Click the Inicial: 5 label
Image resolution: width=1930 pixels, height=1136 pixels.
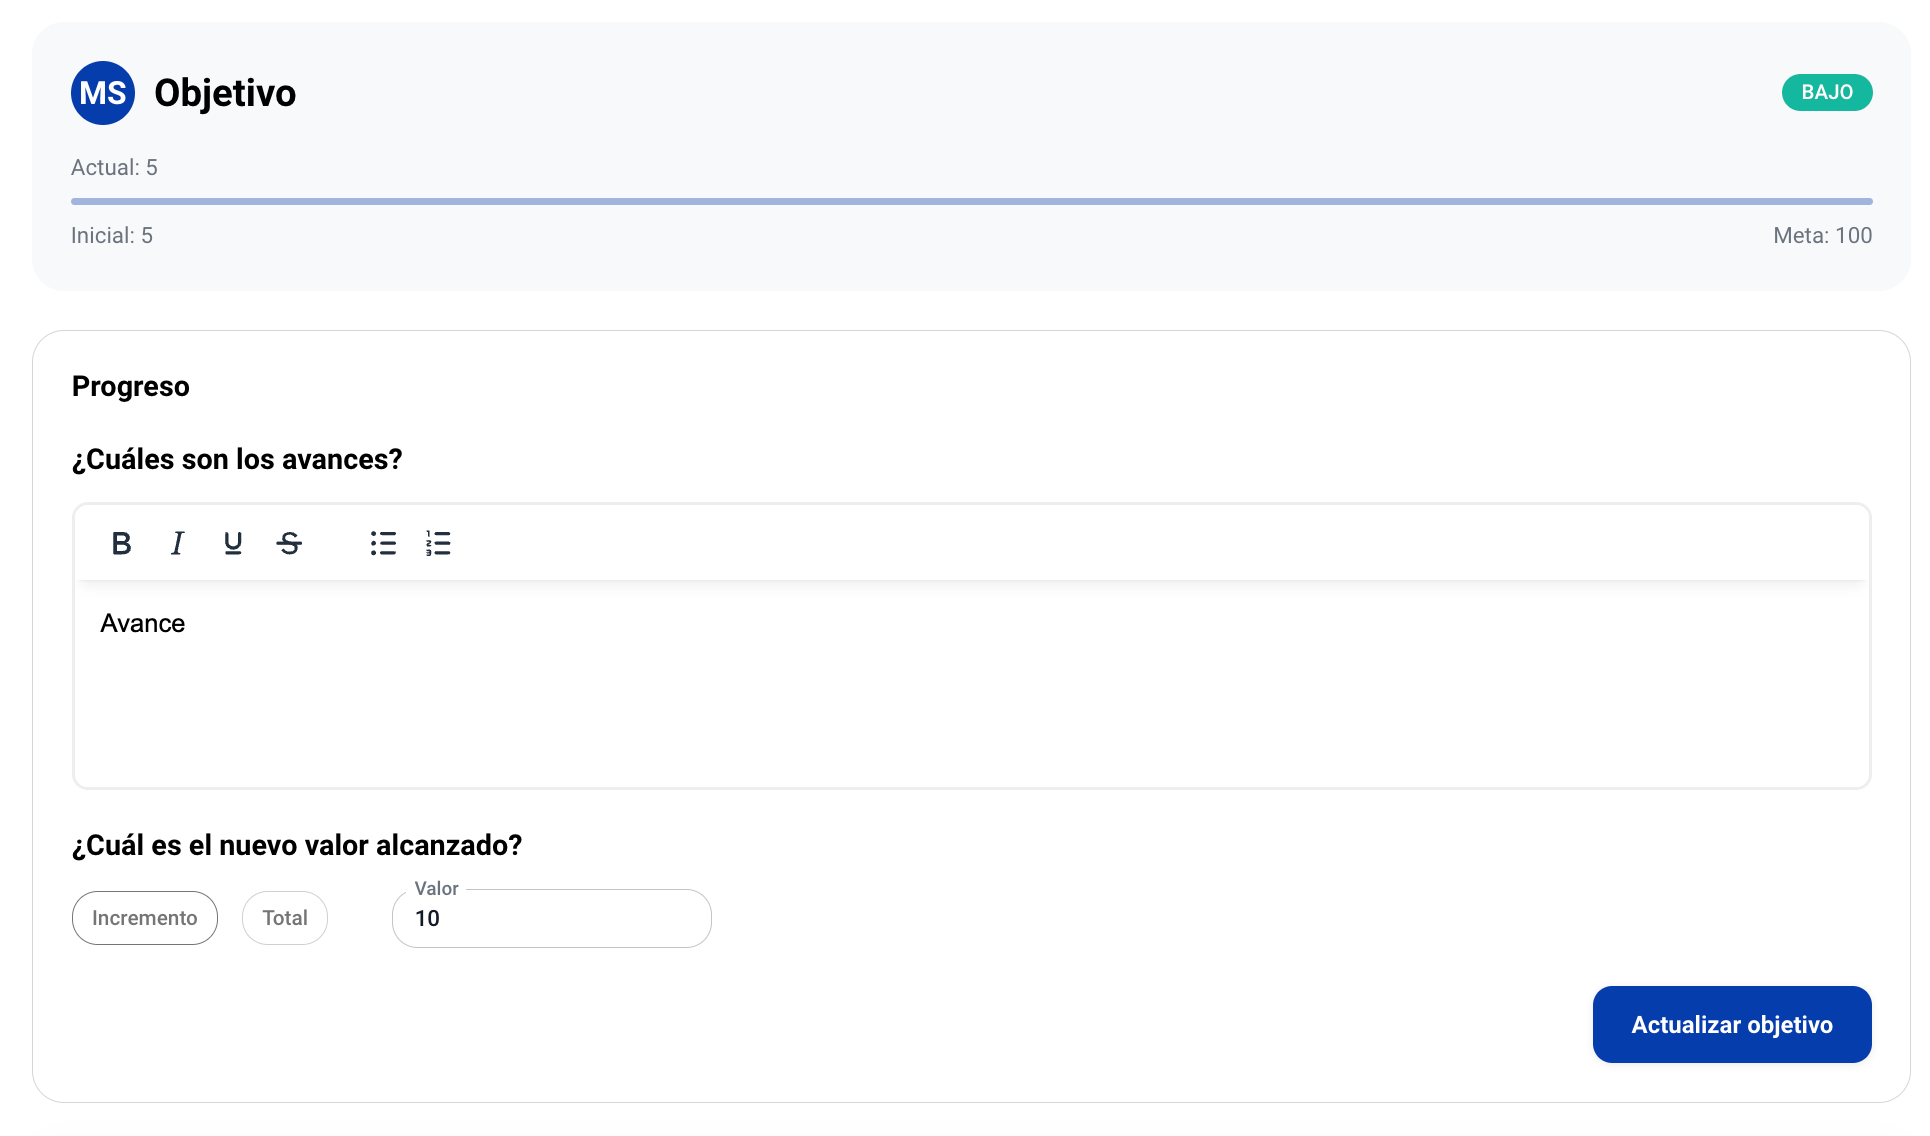tap(112, 236)
